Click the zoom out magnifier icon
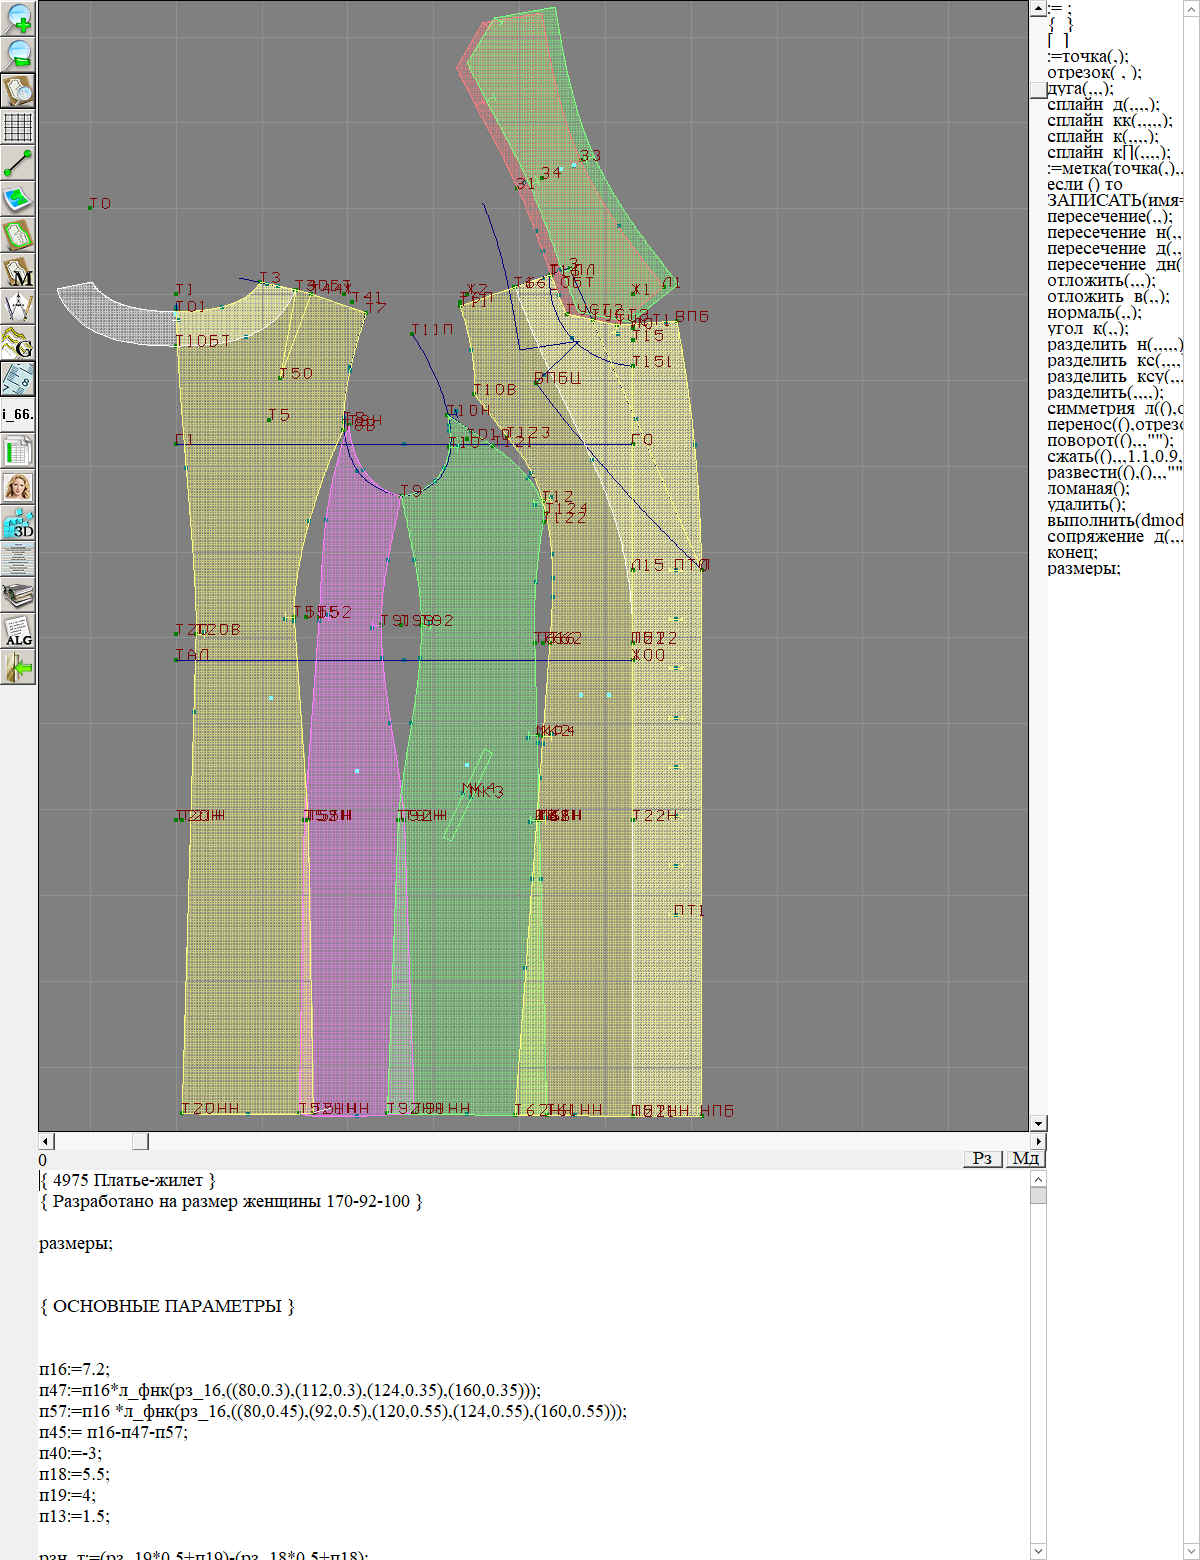Viewport: 1200px width, 1560px height. click(18, 54)
